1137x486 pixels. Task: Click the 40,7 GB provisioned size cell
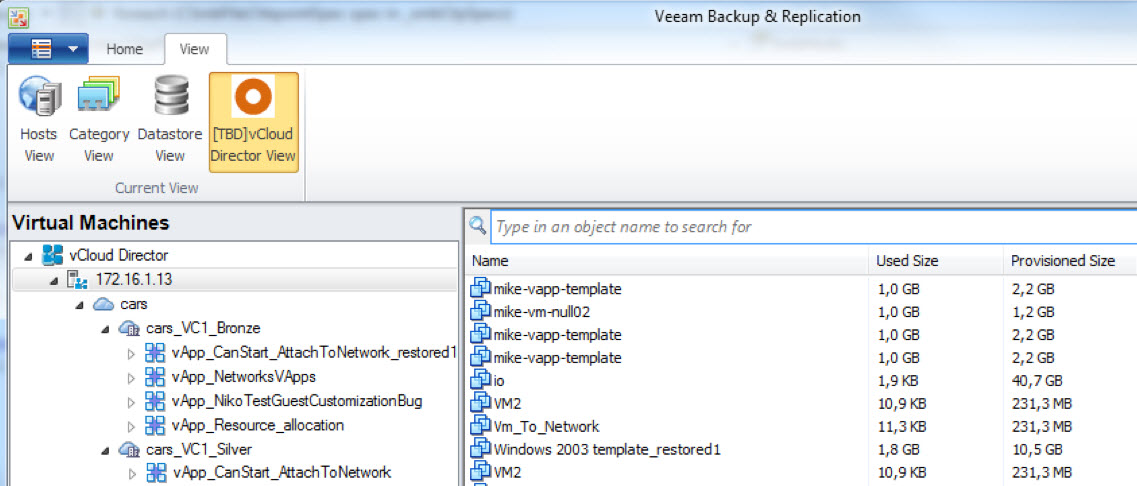[x=1037, y=381]
